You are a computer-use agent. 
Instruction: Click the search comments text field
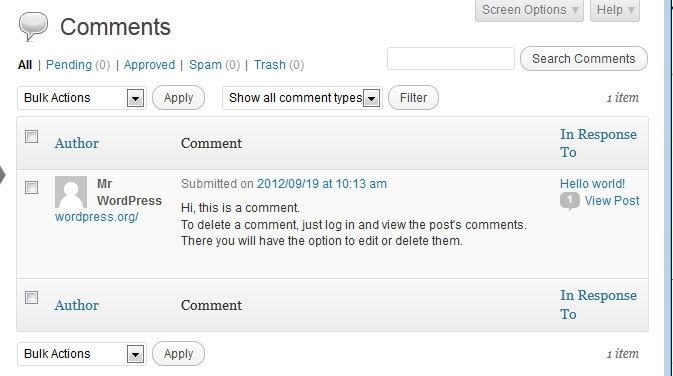coord(451,58)
